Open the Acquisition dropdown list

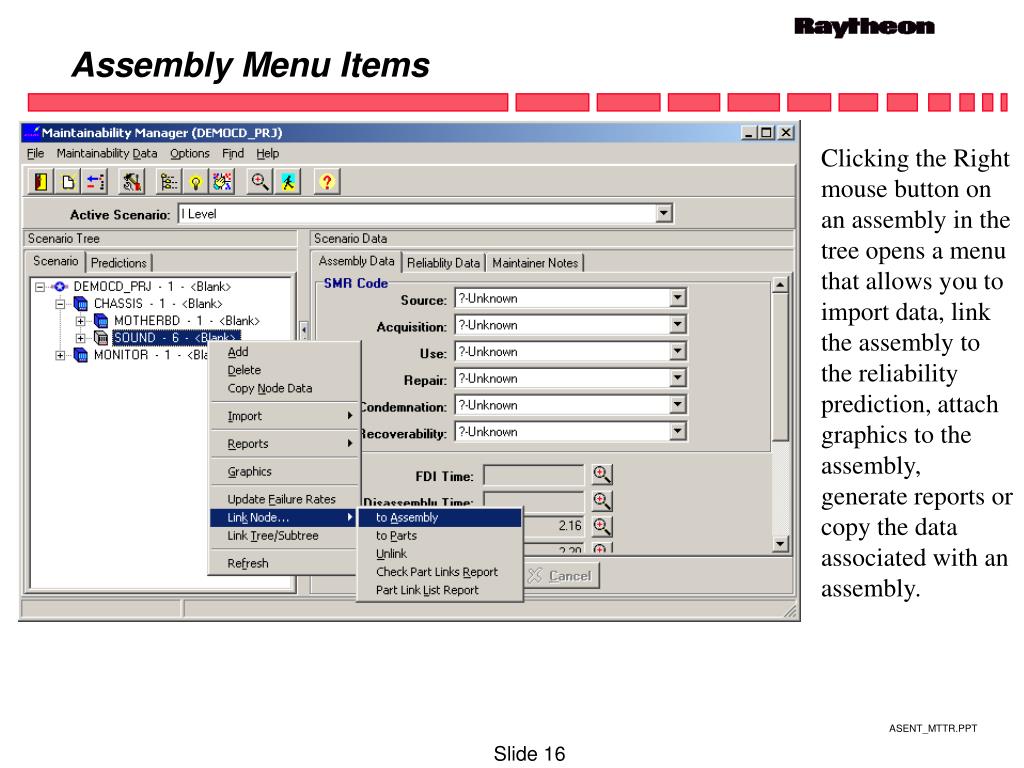[x=678, y=325]
